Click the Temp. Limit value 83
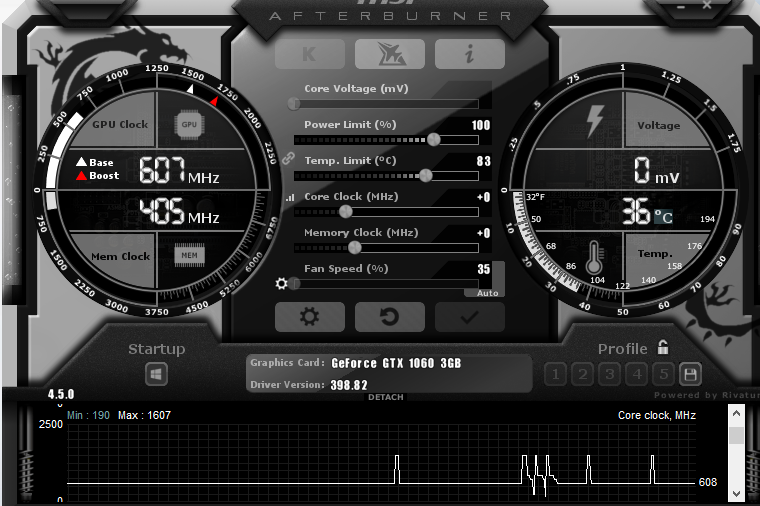The image size is (760, 506). click(483, 161)
